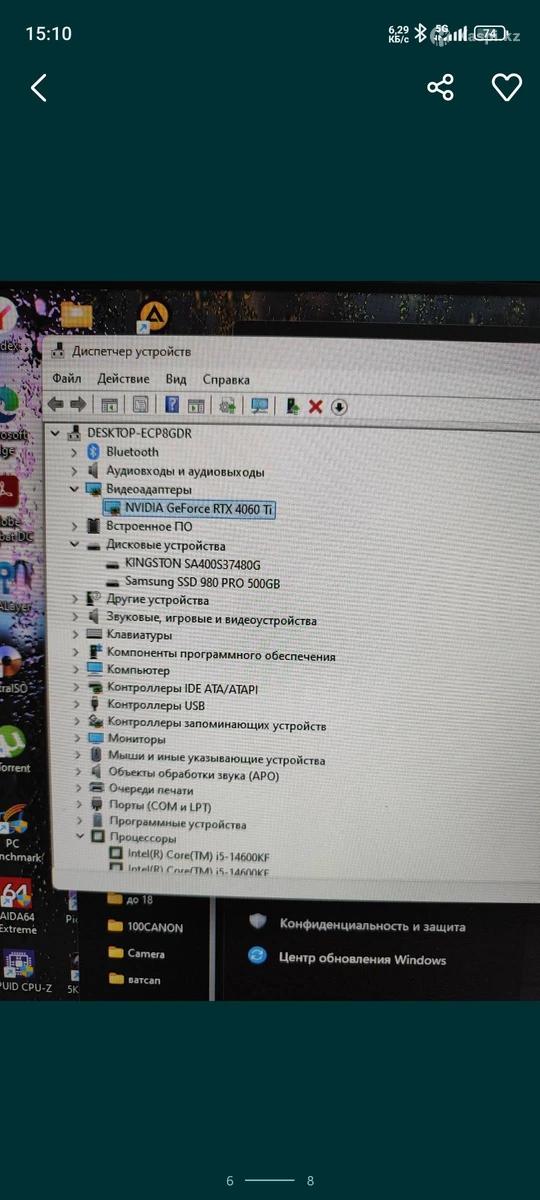This screenshot has height=1200, width=540.
Task: Collapse the Видеоадаптеры category
Action: (74, 490)
